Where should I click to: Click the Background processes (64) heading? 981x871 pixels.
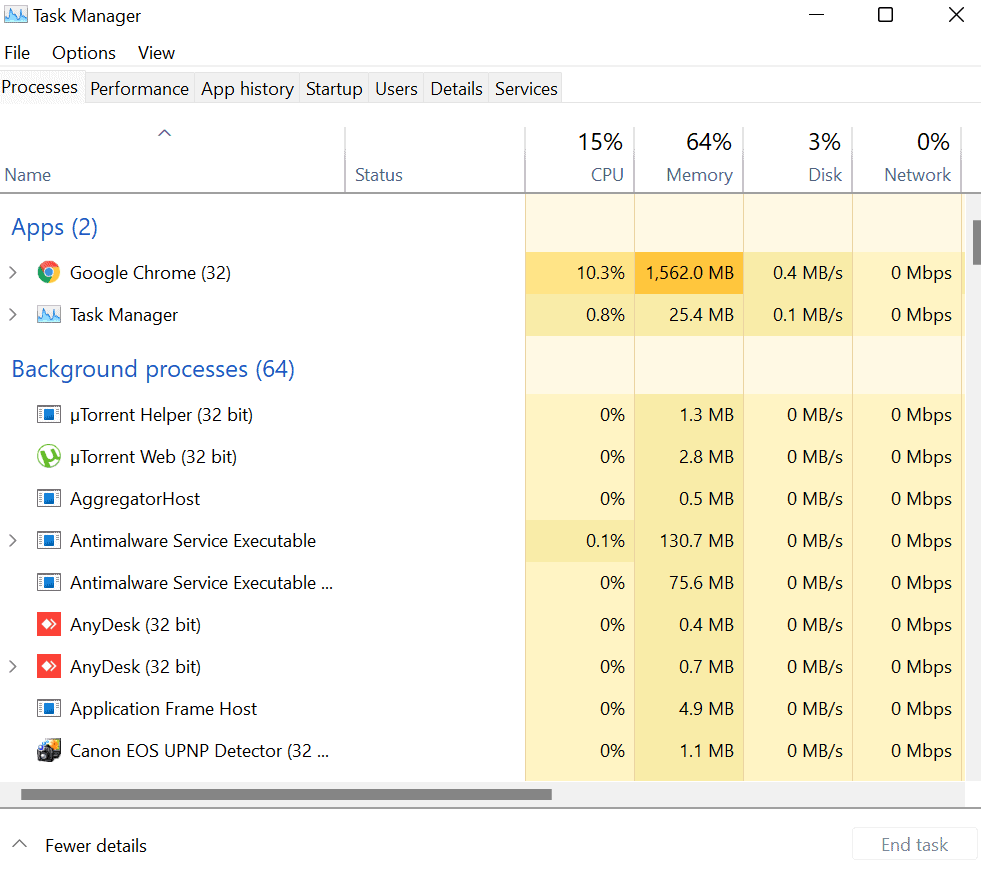153,369
